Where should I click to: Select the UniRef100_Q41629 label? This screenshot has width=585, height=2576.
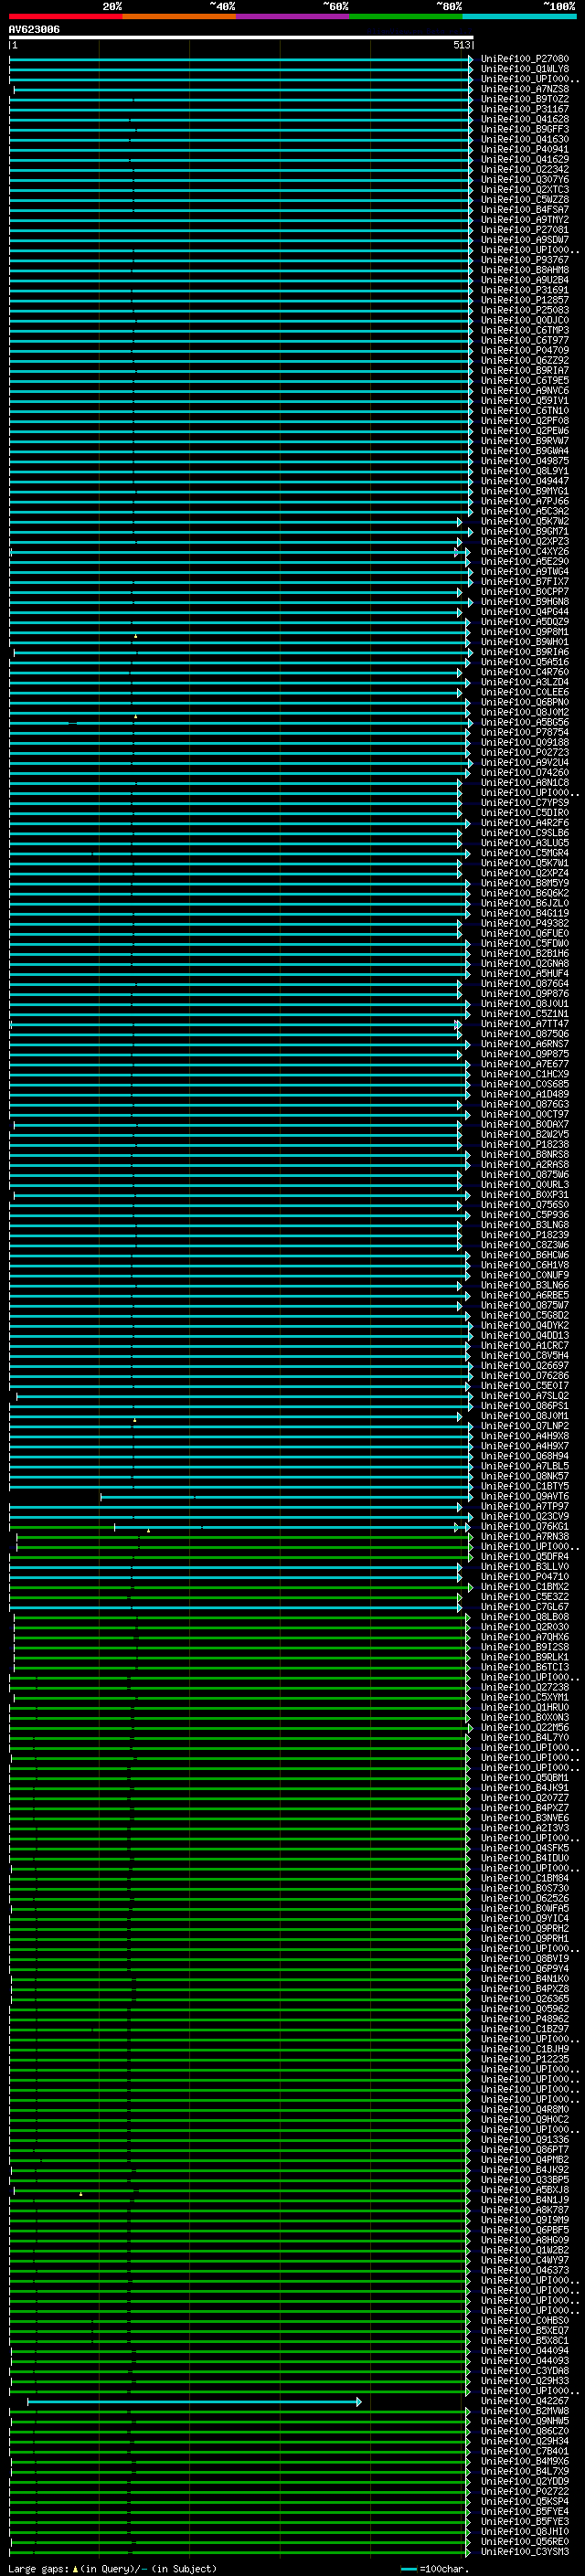(x=524, y=159)
